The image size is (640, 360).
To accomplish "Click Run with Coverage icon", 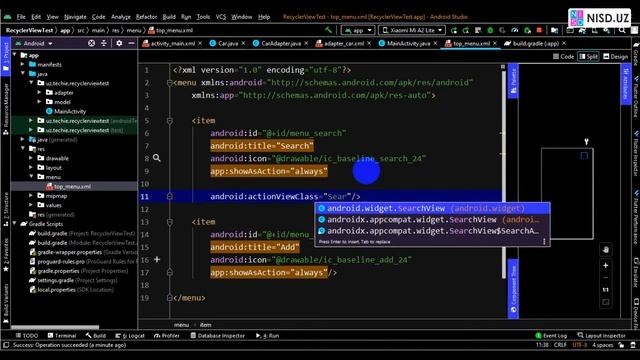I will (x=502, y=30).
